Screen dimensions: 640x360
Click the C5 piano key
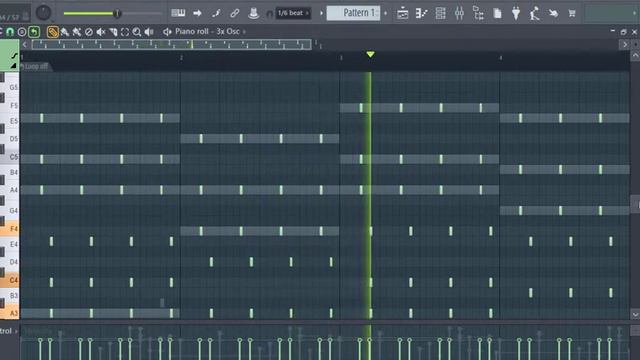click(x=9, y=157)
